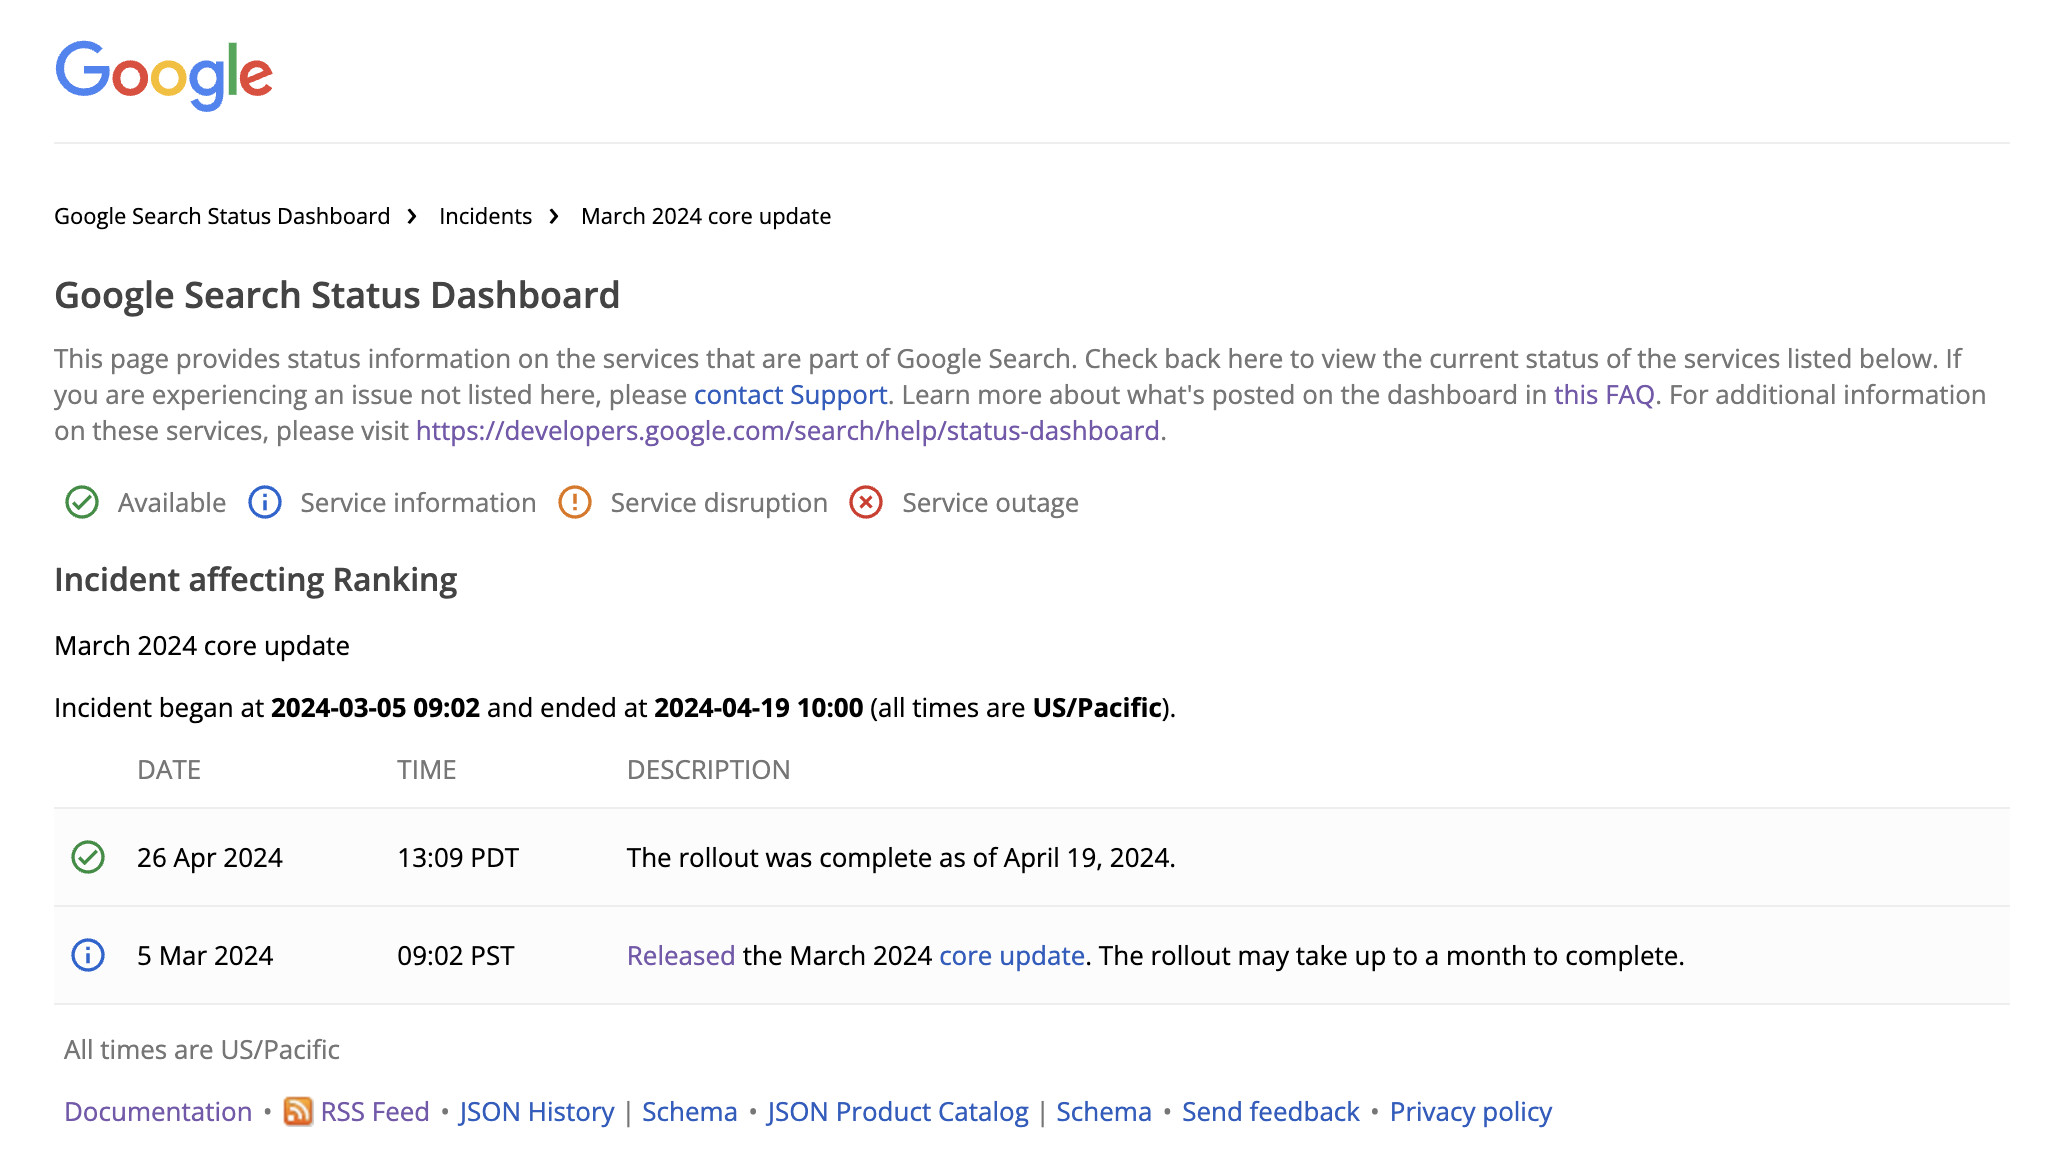Screen dimensions: 2058x1168
Task: Open the 'this FAQ' link
Action: point(1603,395)
